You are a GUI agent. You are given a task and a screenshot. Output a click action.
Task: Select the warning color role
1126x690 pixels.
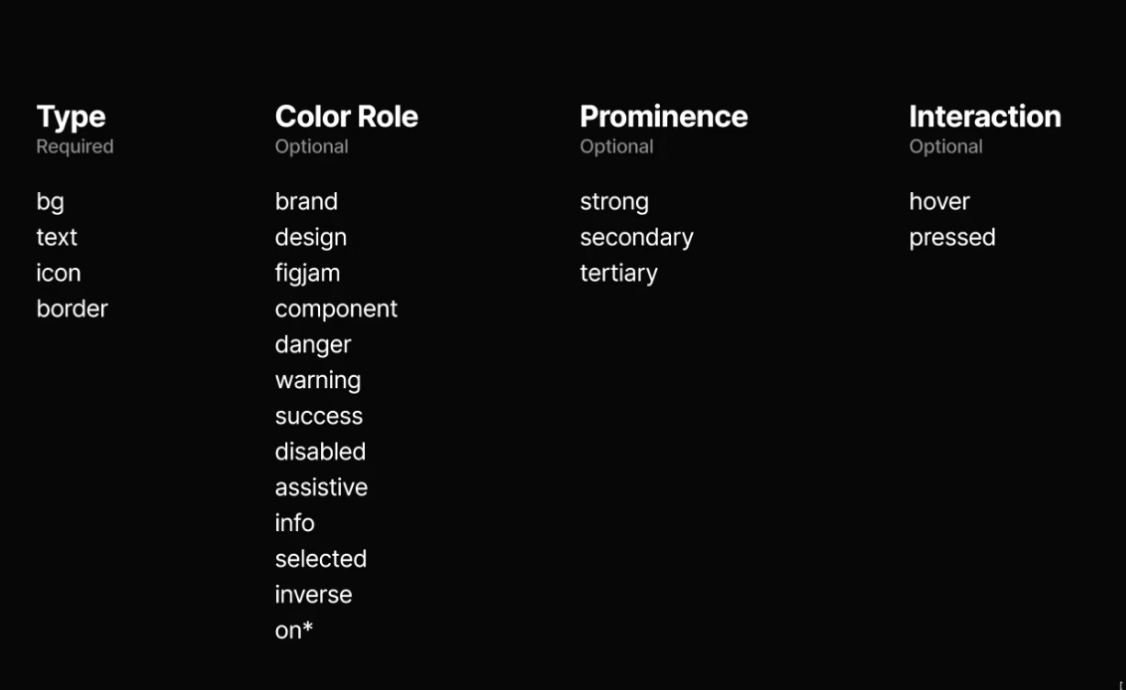click(318, 381)
